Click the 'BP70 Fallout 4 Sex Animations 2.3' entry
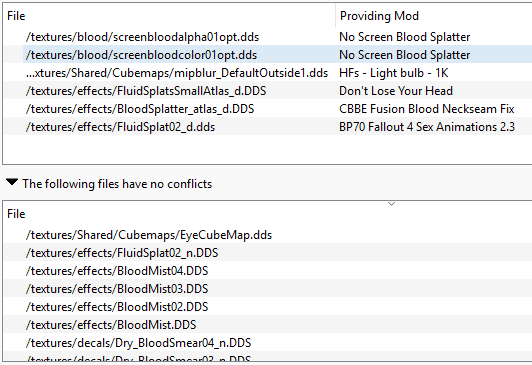 click(x=427, y=127)
